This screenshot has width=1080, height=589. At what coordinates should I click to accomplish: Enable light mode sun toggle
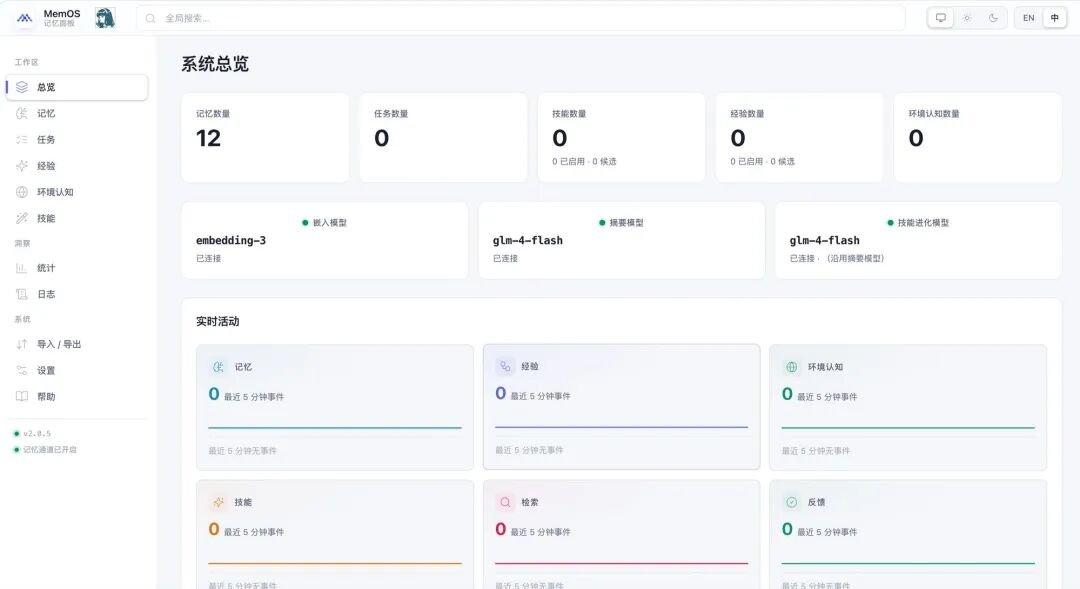pyautogui.click(x=967, y=18)
